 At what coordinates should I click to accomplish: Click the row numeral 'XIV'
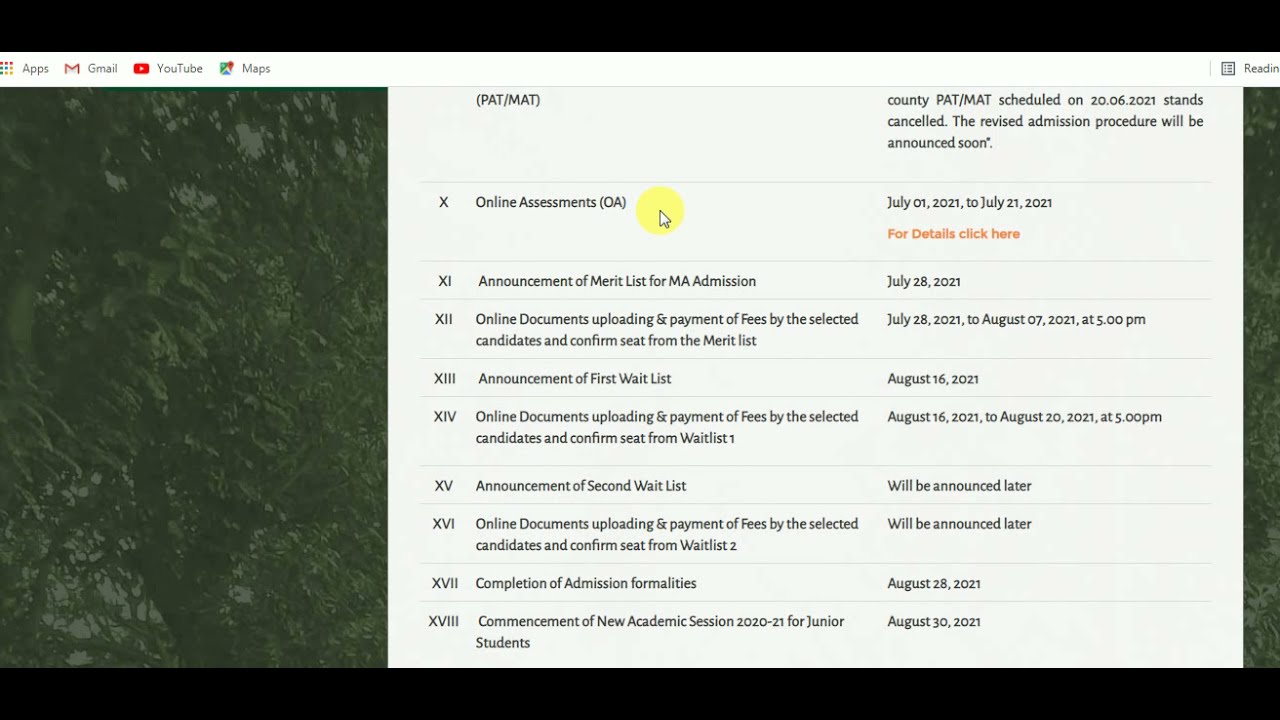tap(445, 416)
